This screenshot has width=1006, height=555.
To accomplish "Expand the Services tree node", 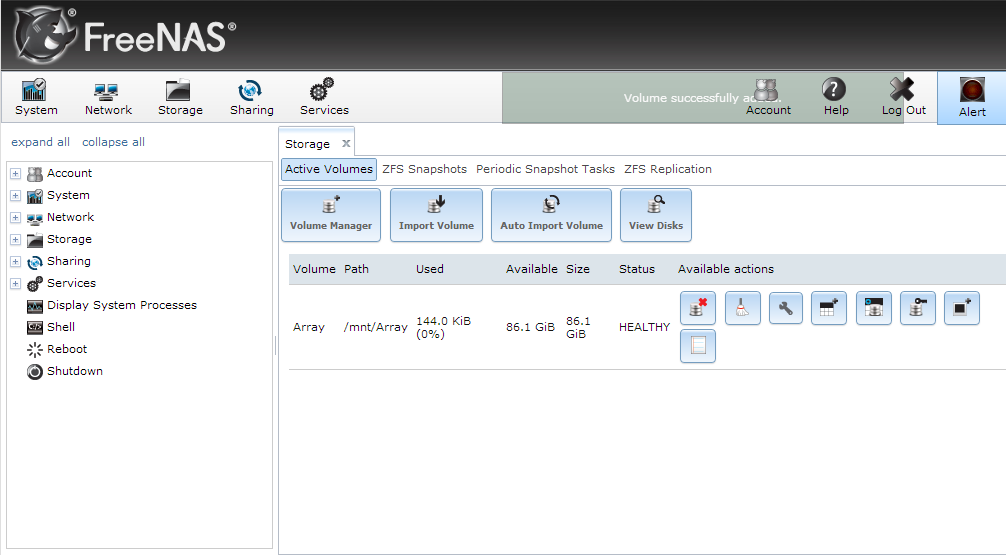I will coord(15,284).
